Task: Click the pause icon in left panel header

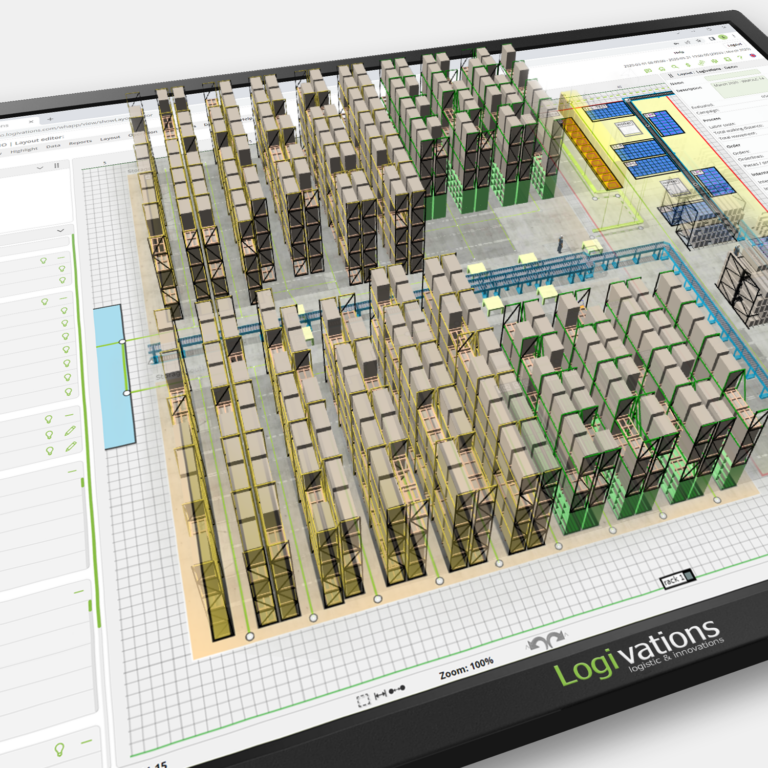Action: 56,165
